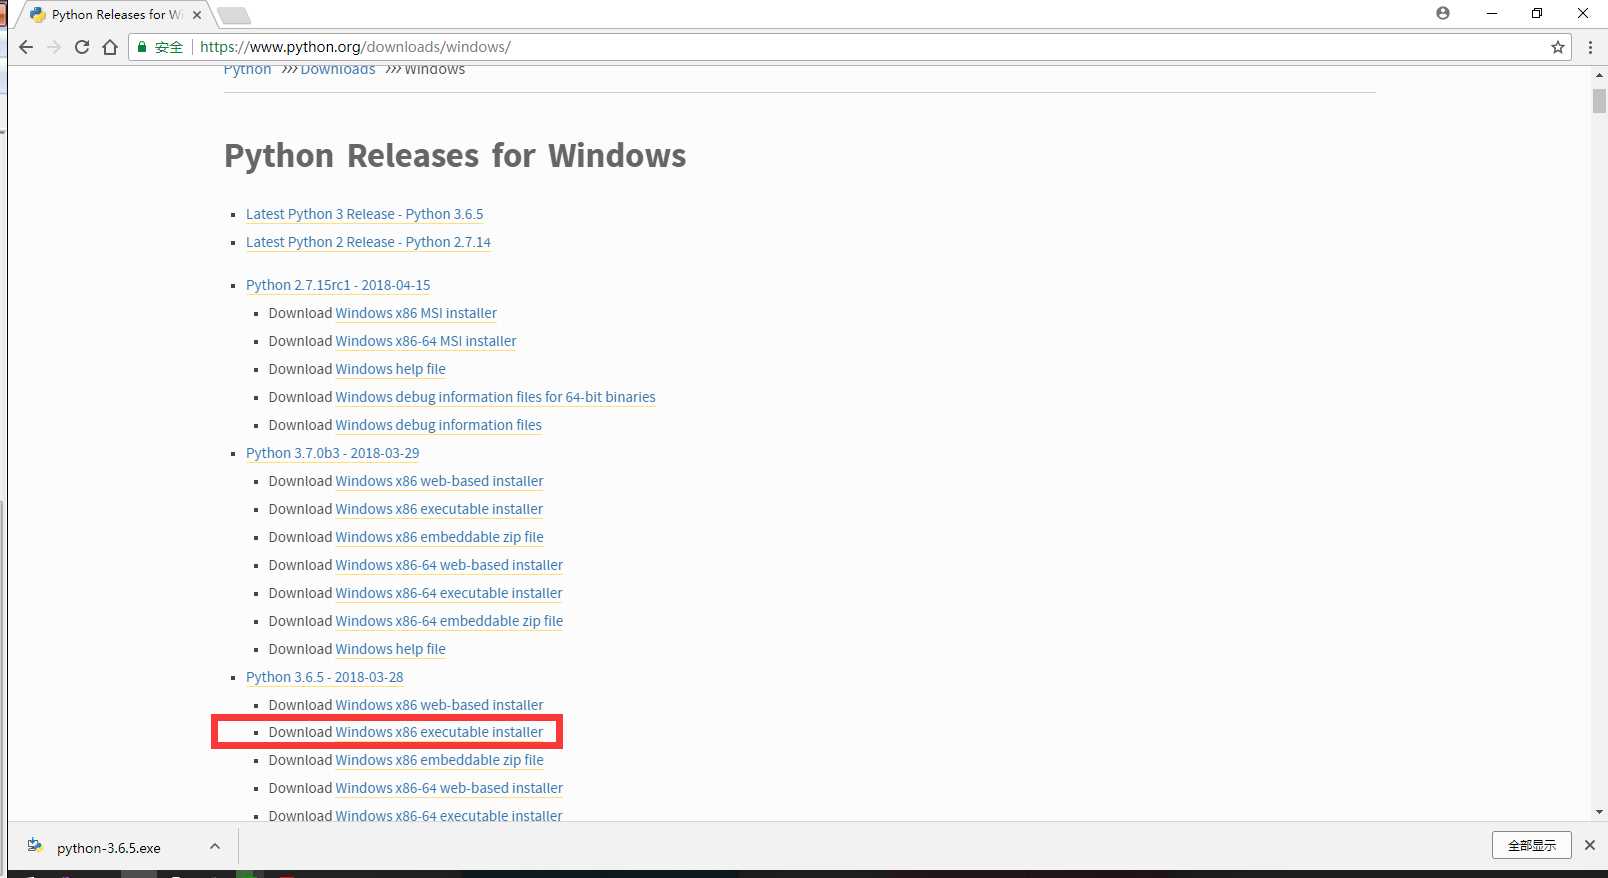Open the python-3.6.5.exe download options arrow
Screen dimensions: 1608x878
click(215, 846)
